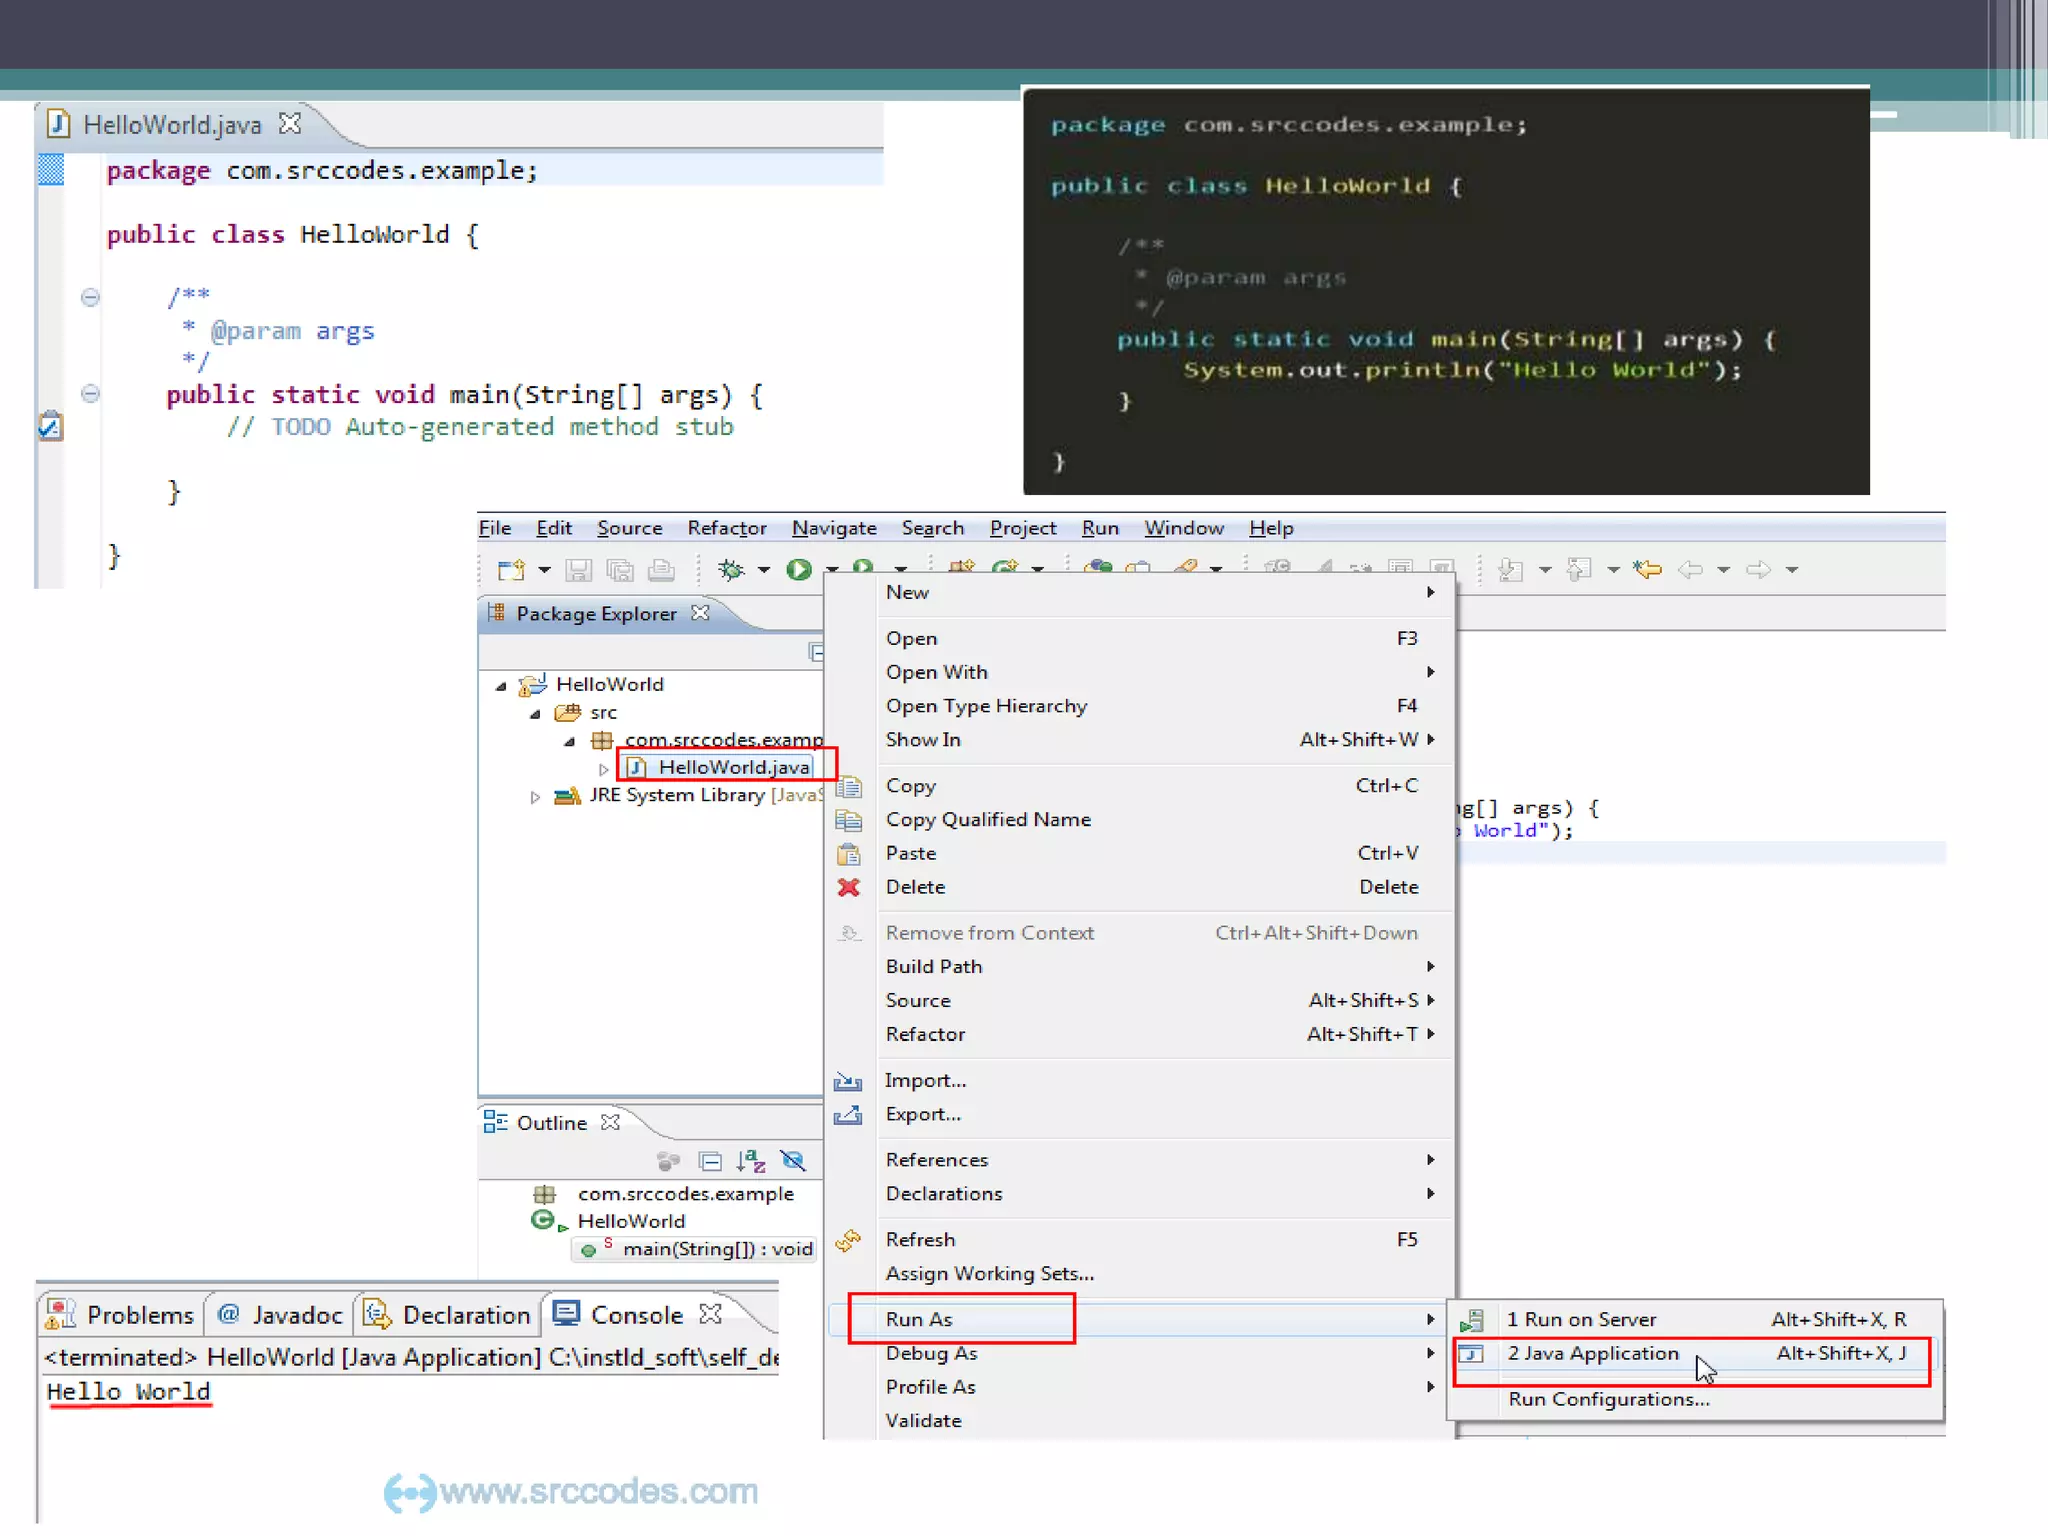Click Last Edit Location yellow arrow
The width and height of the screenshot is (2048, 1536).
(1647, 570)
